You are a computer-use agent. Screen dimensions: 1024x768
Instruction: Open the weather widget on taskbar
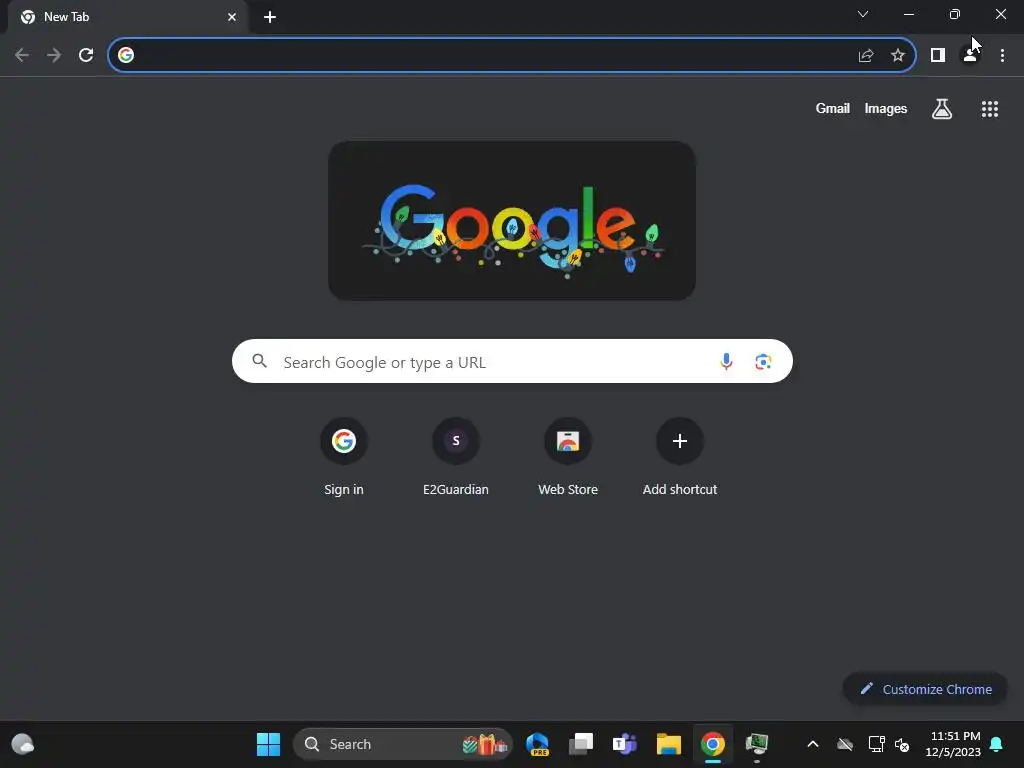[x=23, y=744]
